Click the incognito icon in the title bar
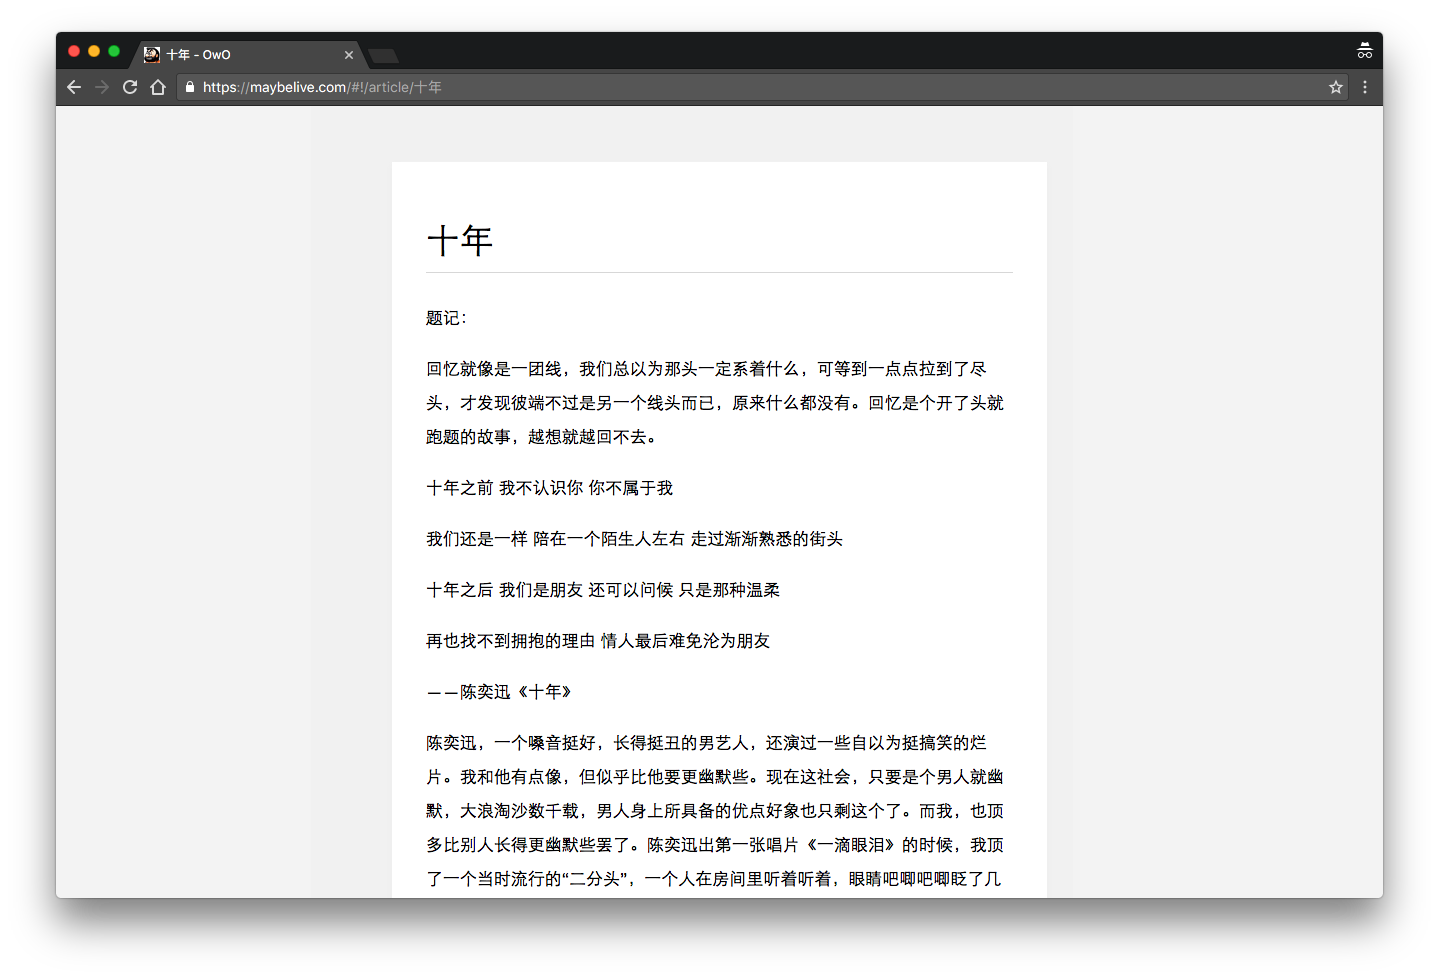The height and width of the screenshot is (978, 1439). pyautogui.click(x=1365, y=51)
